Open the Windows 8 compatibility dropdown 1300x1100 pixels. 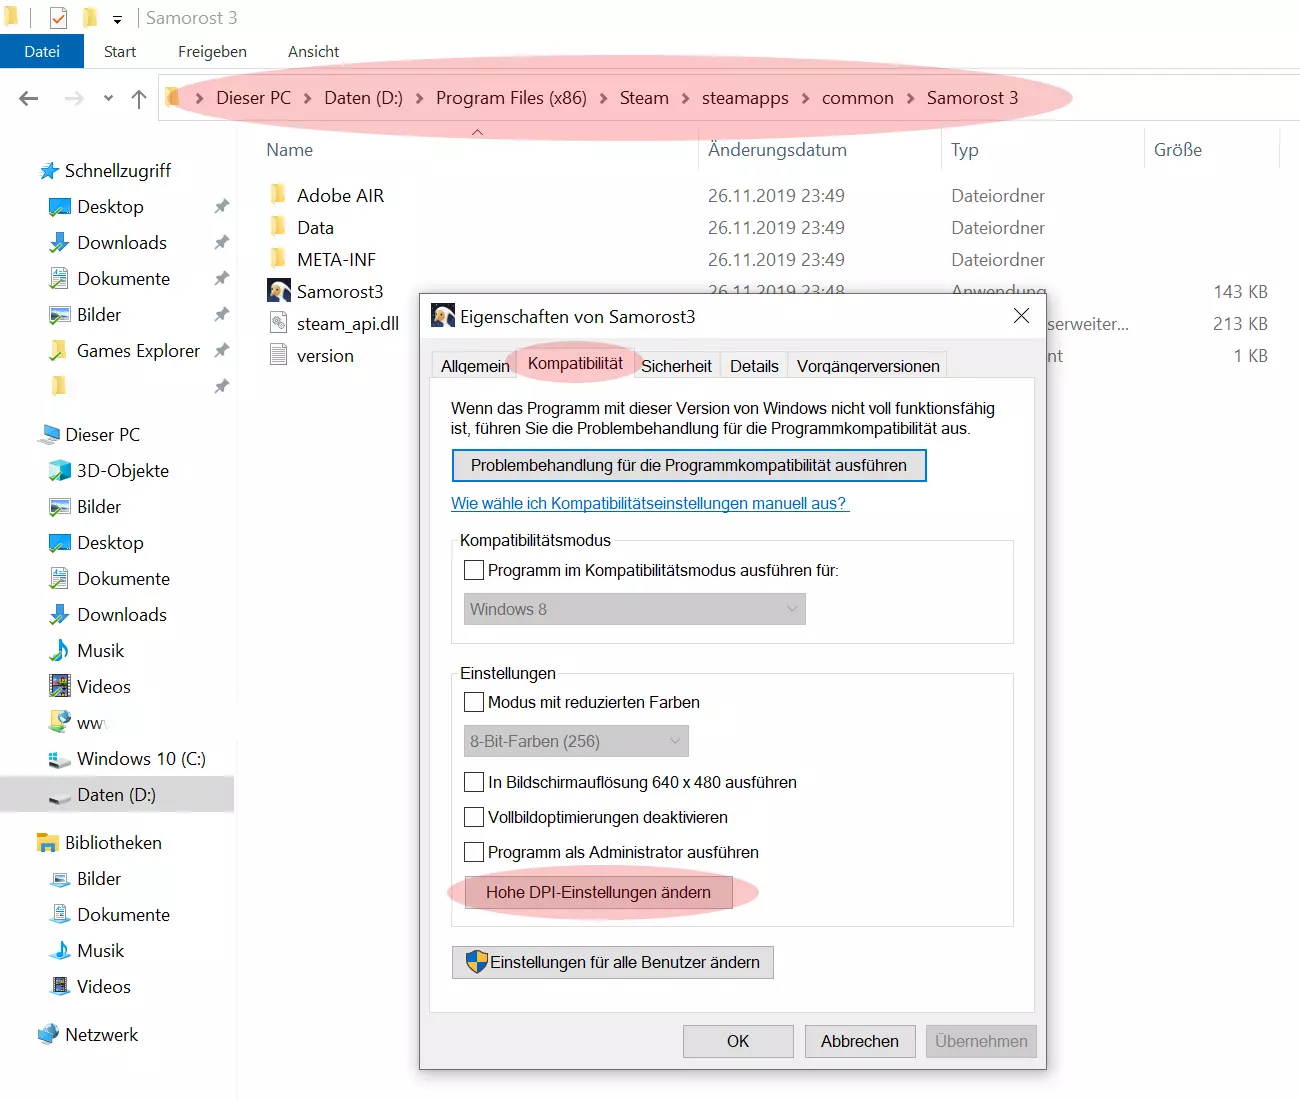tap(635, 609)
